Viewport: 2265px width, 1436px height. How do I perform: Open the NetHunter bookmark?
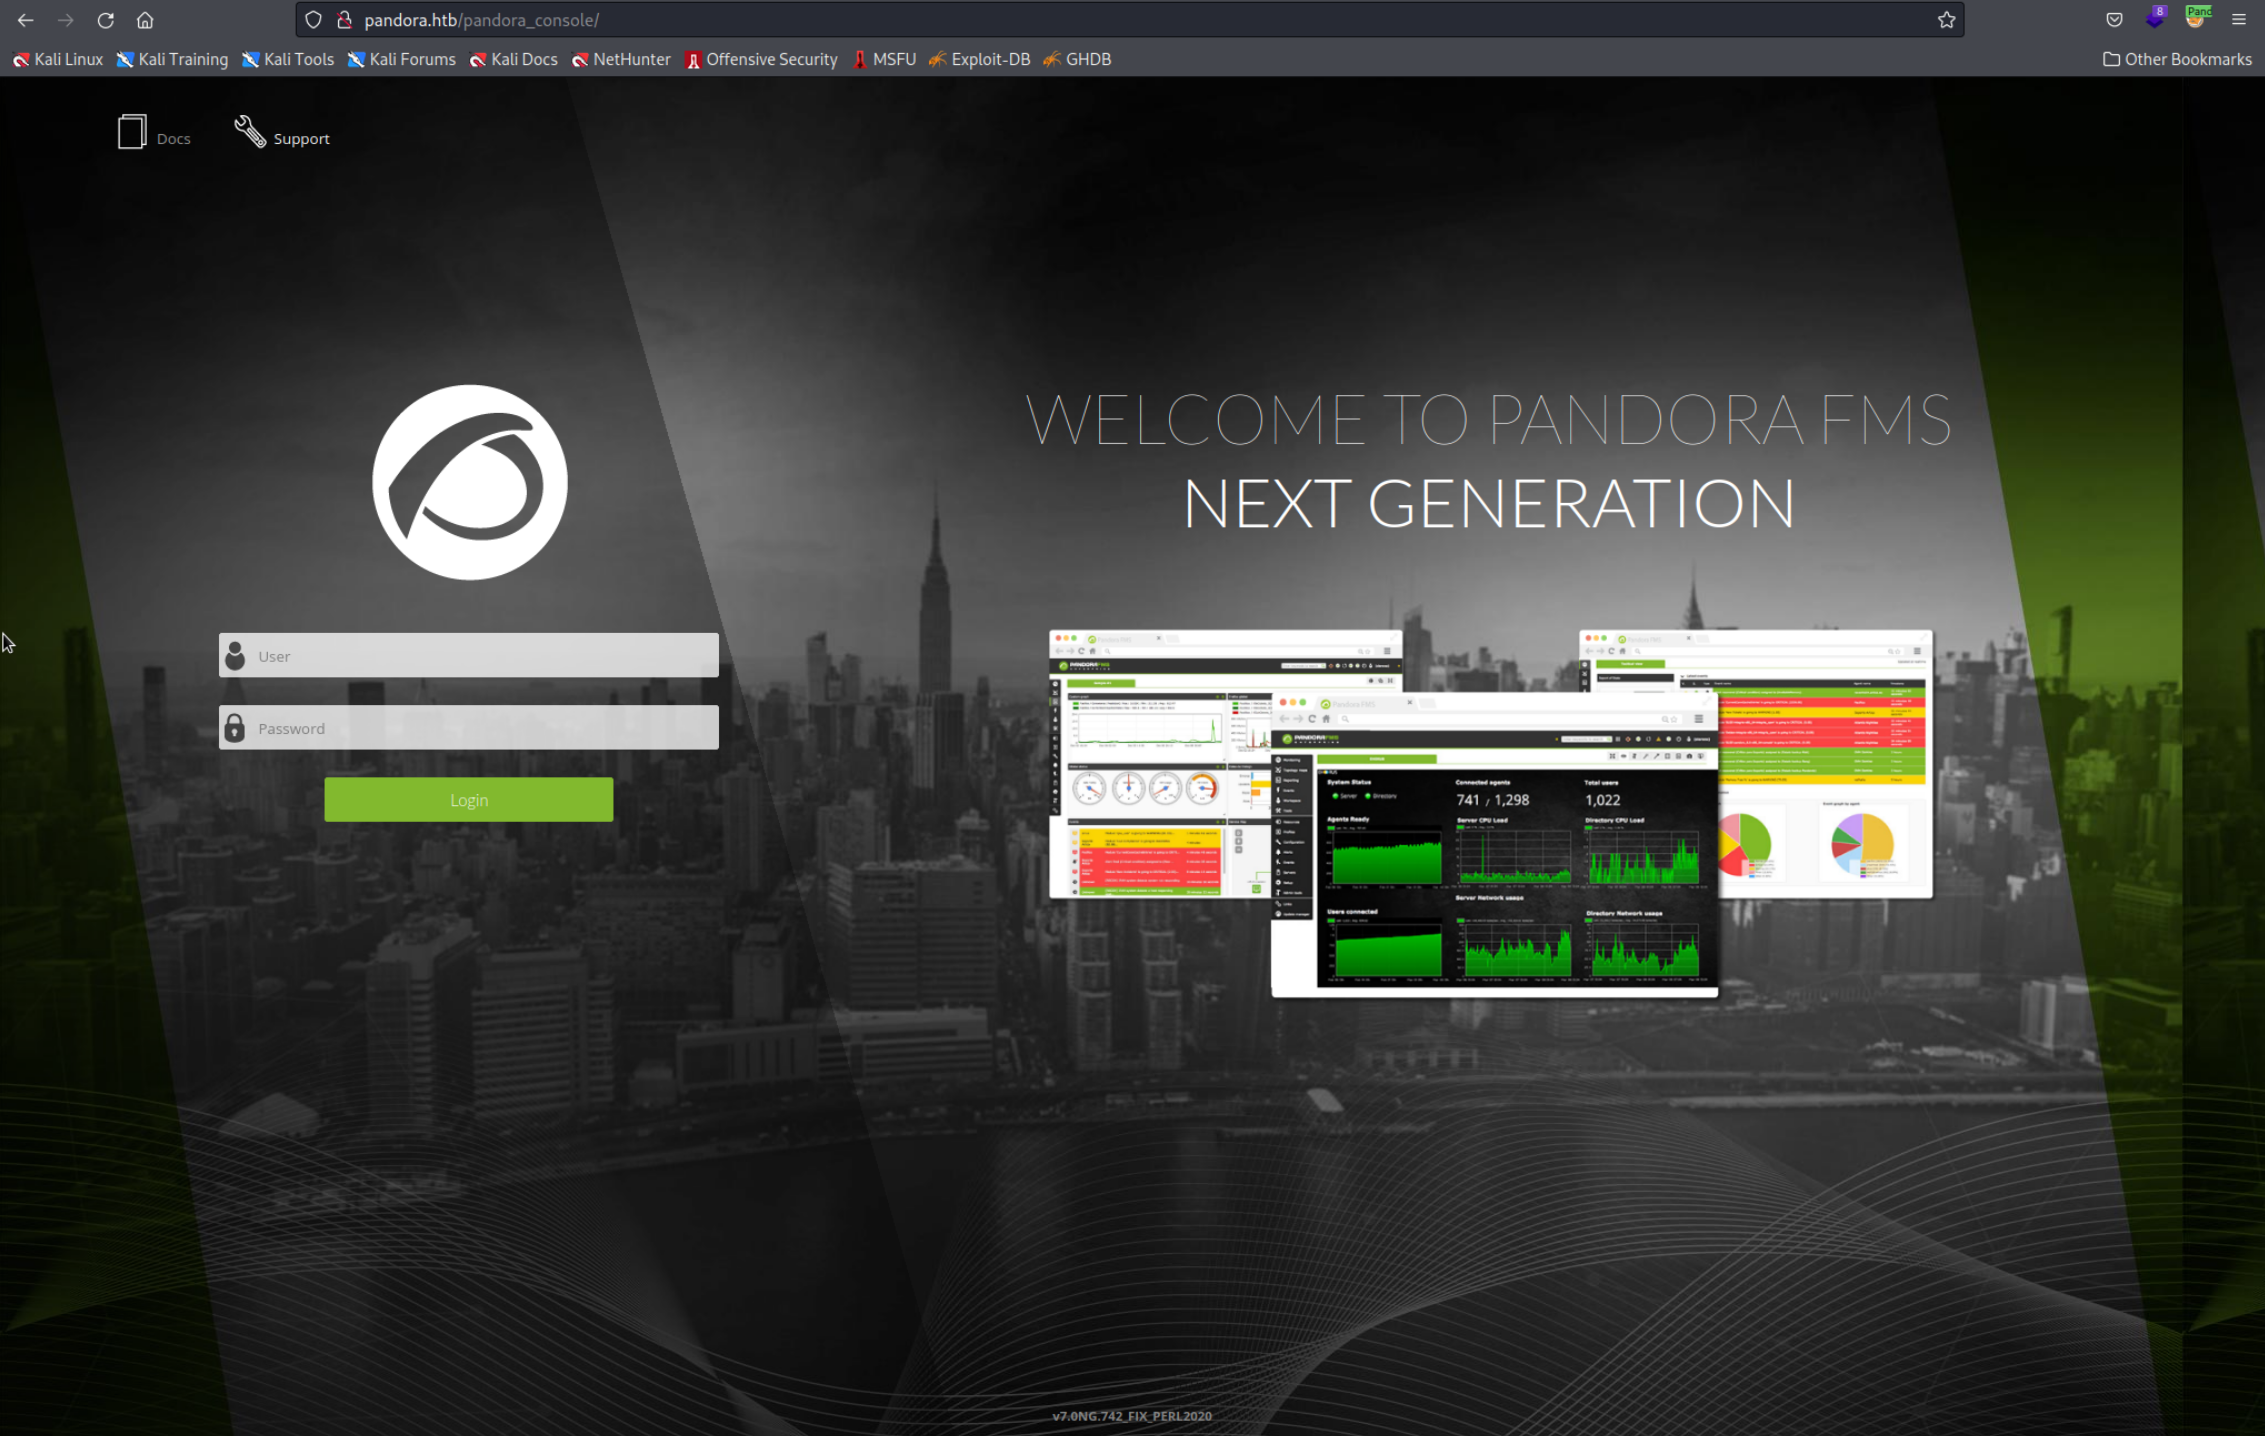click(x=621, y=59)
